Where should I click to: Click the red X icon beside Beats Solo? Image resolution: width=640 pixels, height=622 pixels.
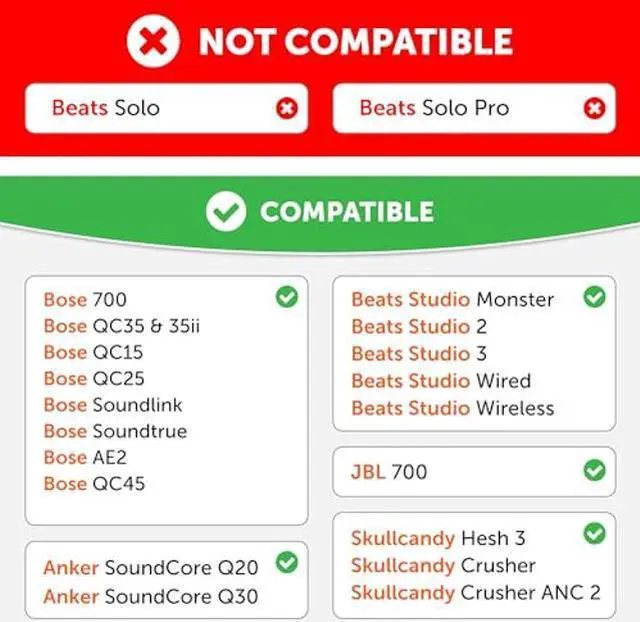pos(287,108)
